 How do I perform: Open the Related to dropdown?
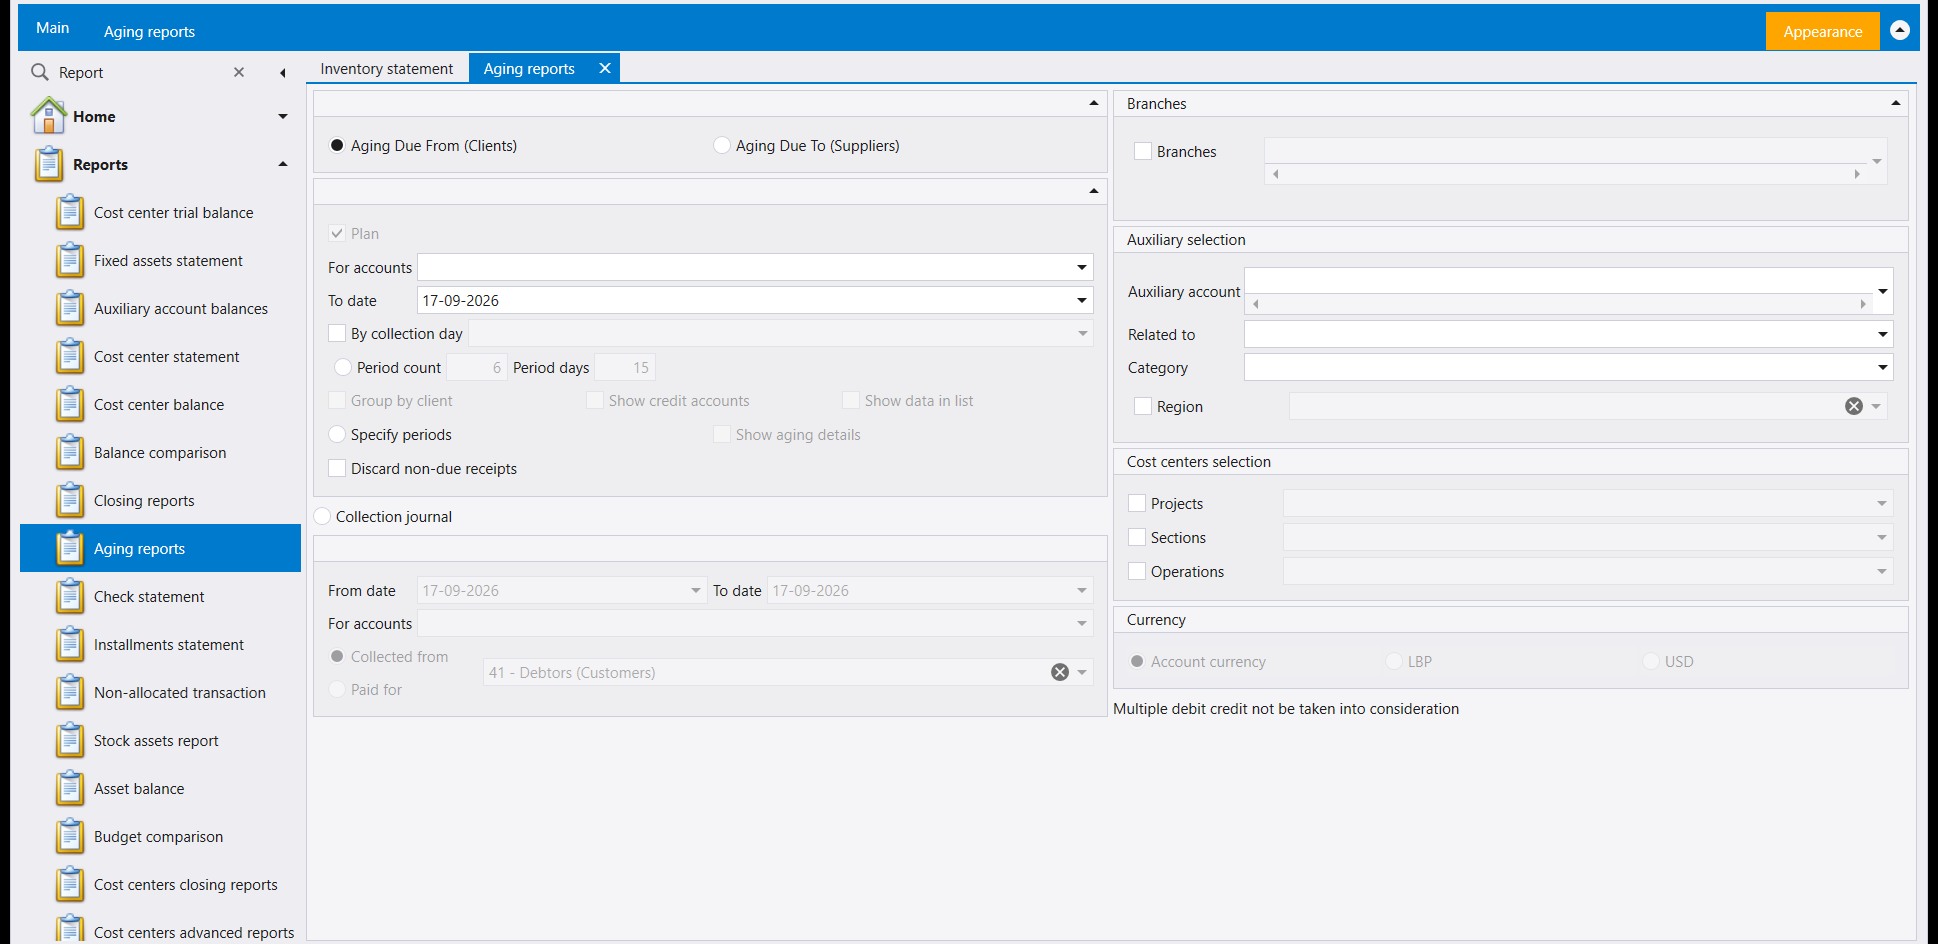1883,334
